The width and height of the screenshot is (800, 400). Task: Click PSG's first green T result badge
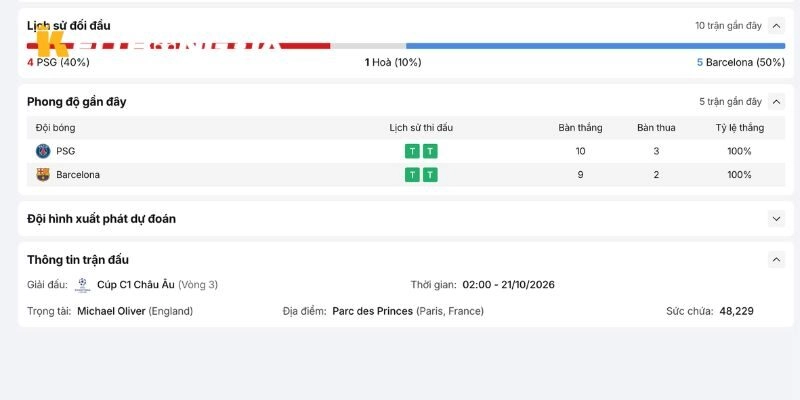pyautogui.click(x=412, y=151)
